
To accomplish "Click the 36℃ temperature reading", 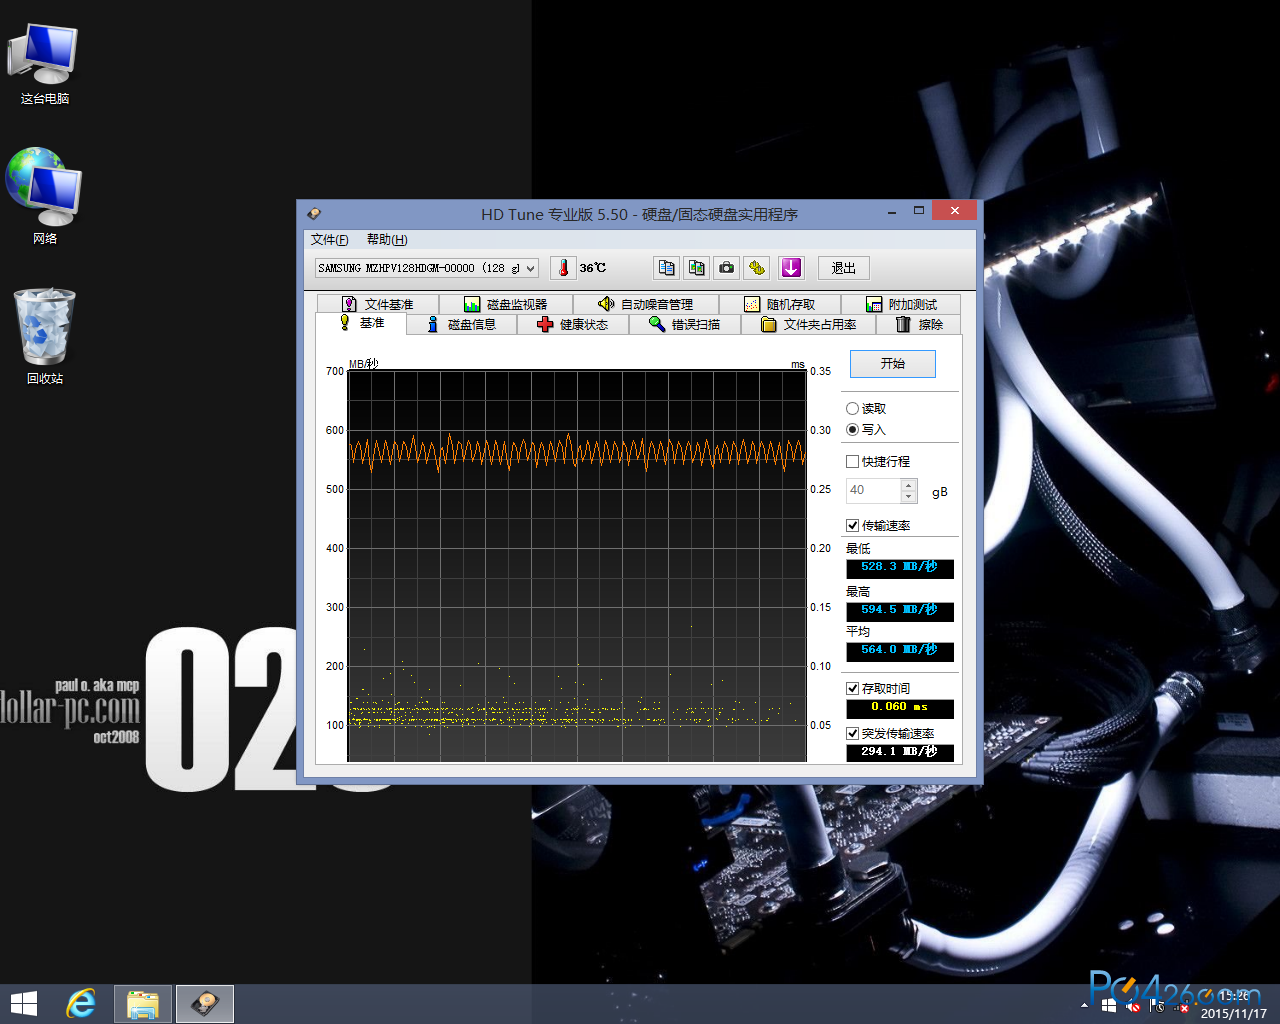I will point(593,268).
